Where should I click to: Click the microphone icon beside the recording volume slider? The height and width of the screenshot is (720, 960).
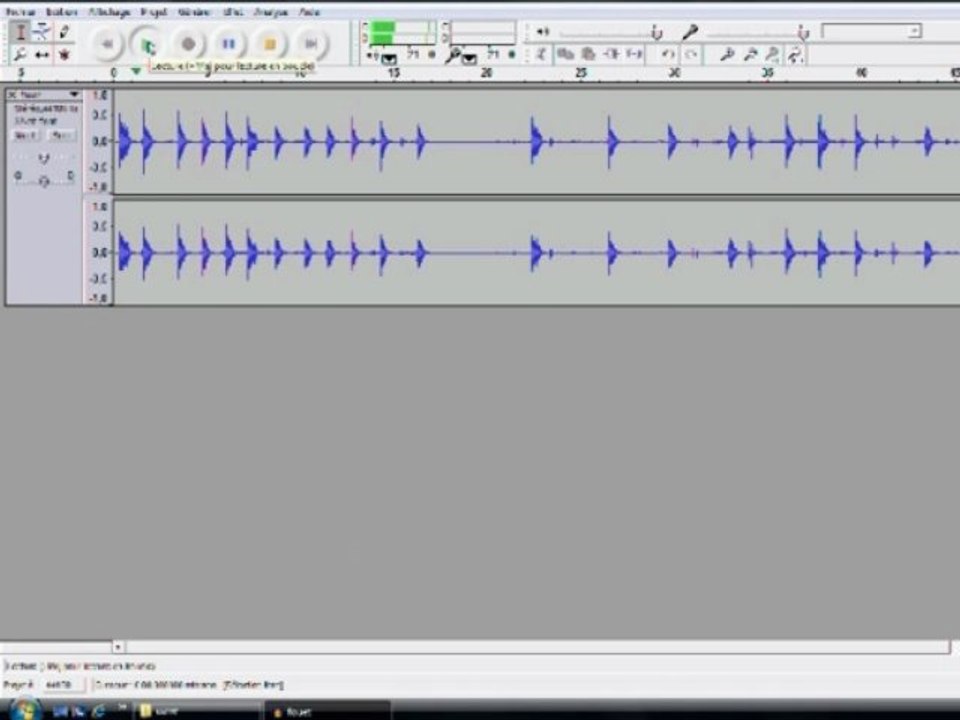tap(690, 32)
